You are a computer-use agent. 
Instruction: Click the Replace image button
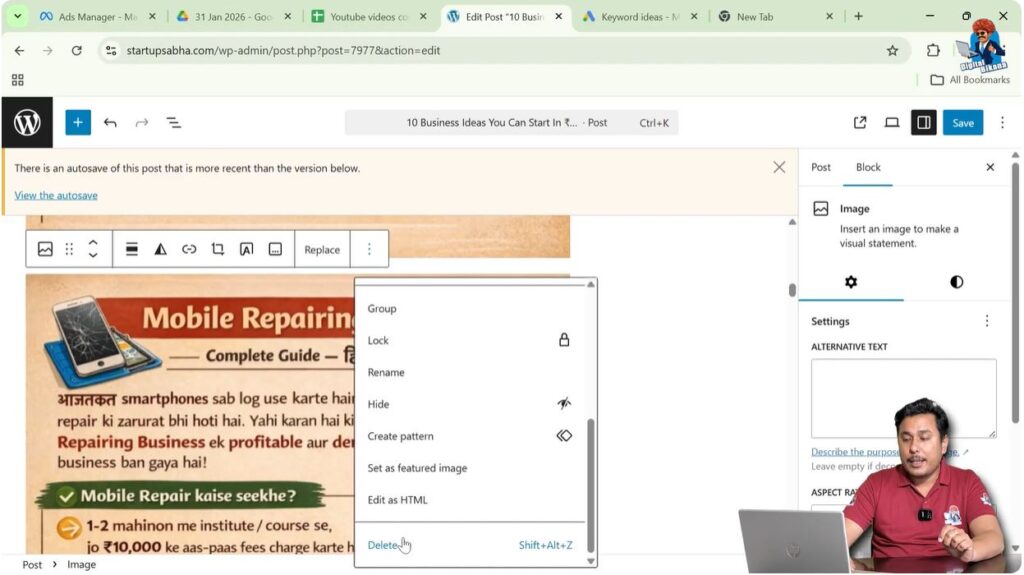pyautogui.click(x=322, y=249)
